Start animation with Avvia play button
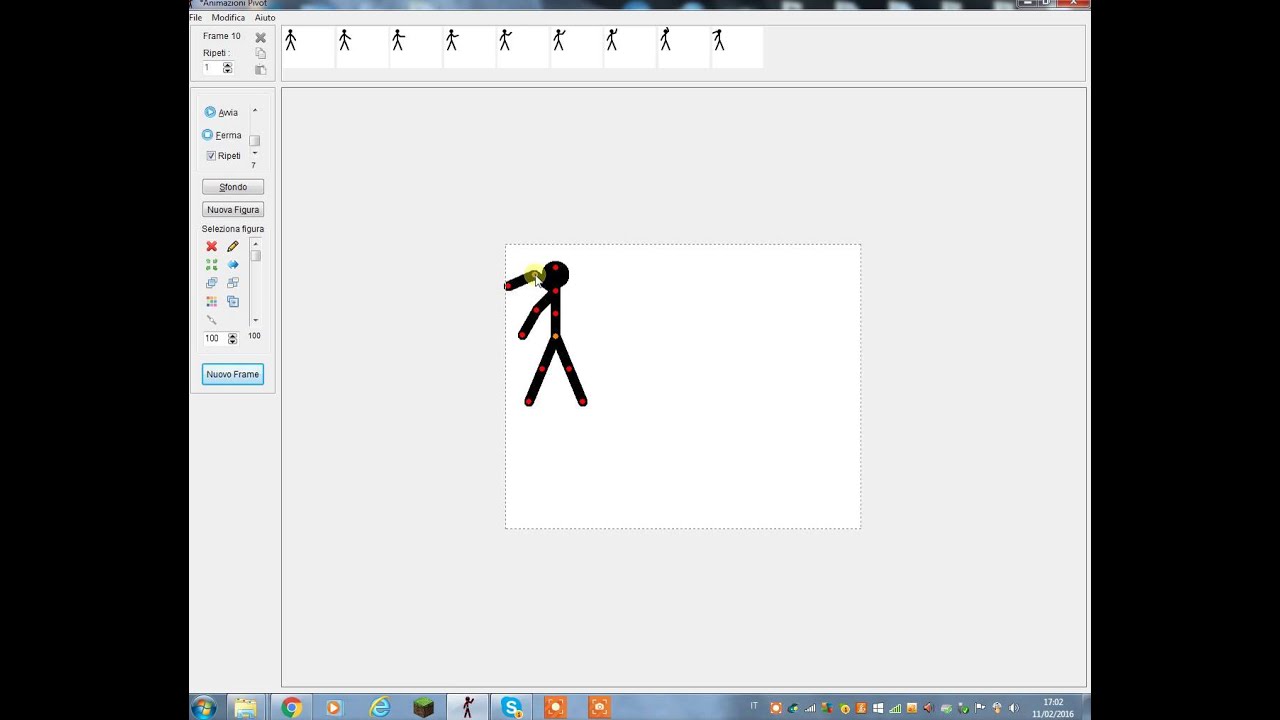The image size is (1280, 720). (x=221, y=112)
